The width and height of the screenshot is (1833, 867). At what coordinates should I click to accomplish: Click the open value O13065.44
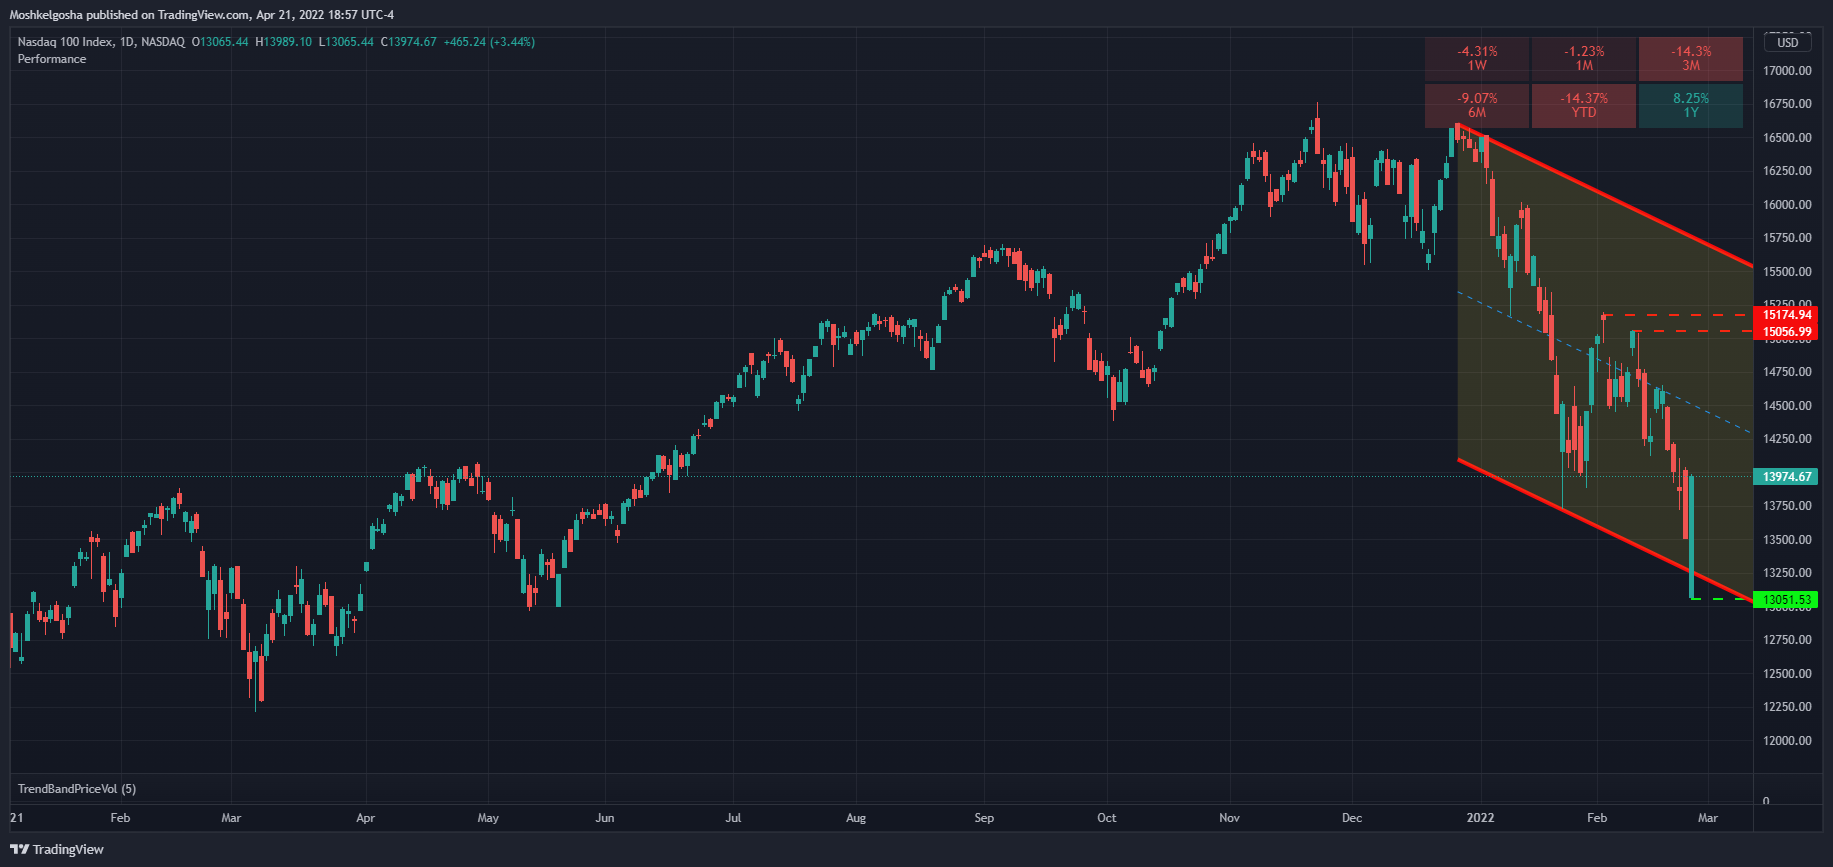(x=220, y=42)
